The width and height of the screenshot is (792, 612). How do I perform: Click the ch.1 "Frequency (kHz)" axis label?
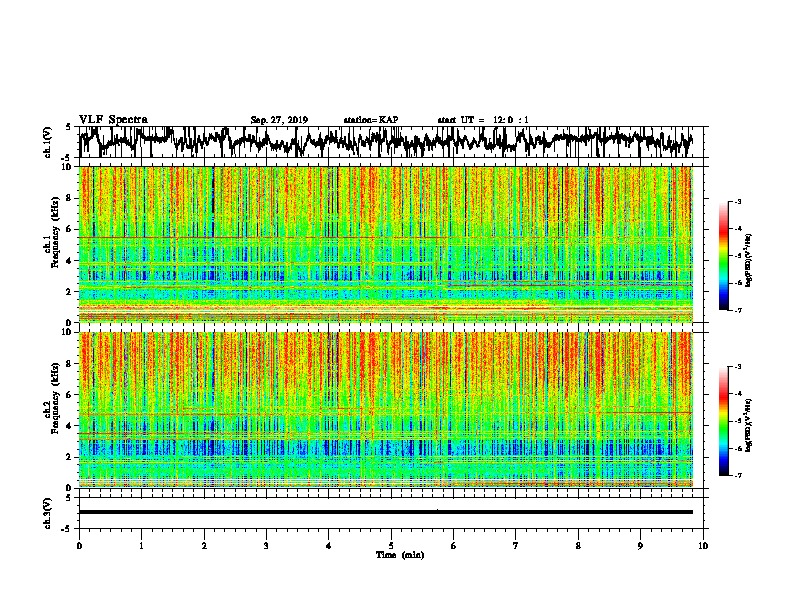pyautogui.click(x=55, y=232)
